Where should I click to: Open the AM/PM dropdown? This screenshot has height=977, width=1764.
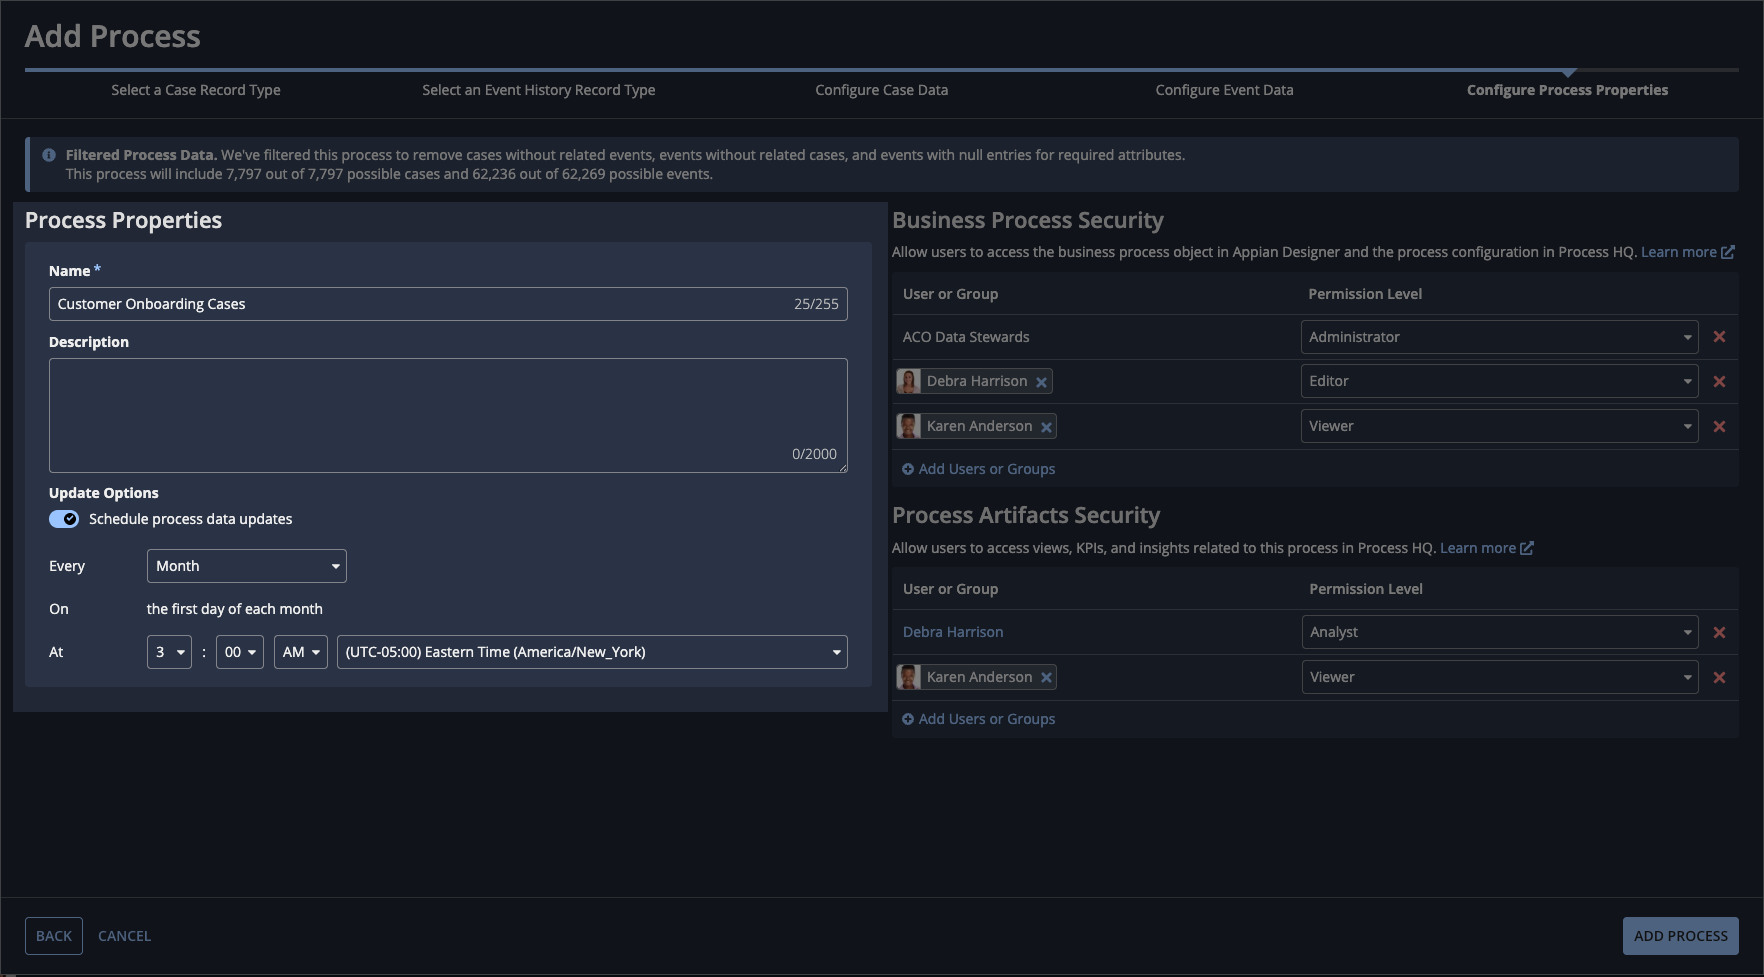pyautogui.click(x=301, y=652)
